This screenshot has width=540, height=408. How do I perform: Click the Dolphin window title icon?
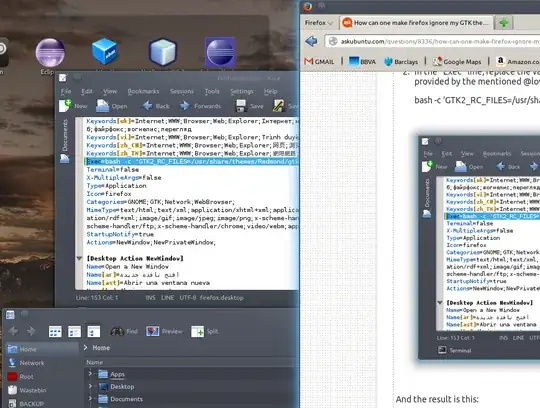tap(10, 314)
